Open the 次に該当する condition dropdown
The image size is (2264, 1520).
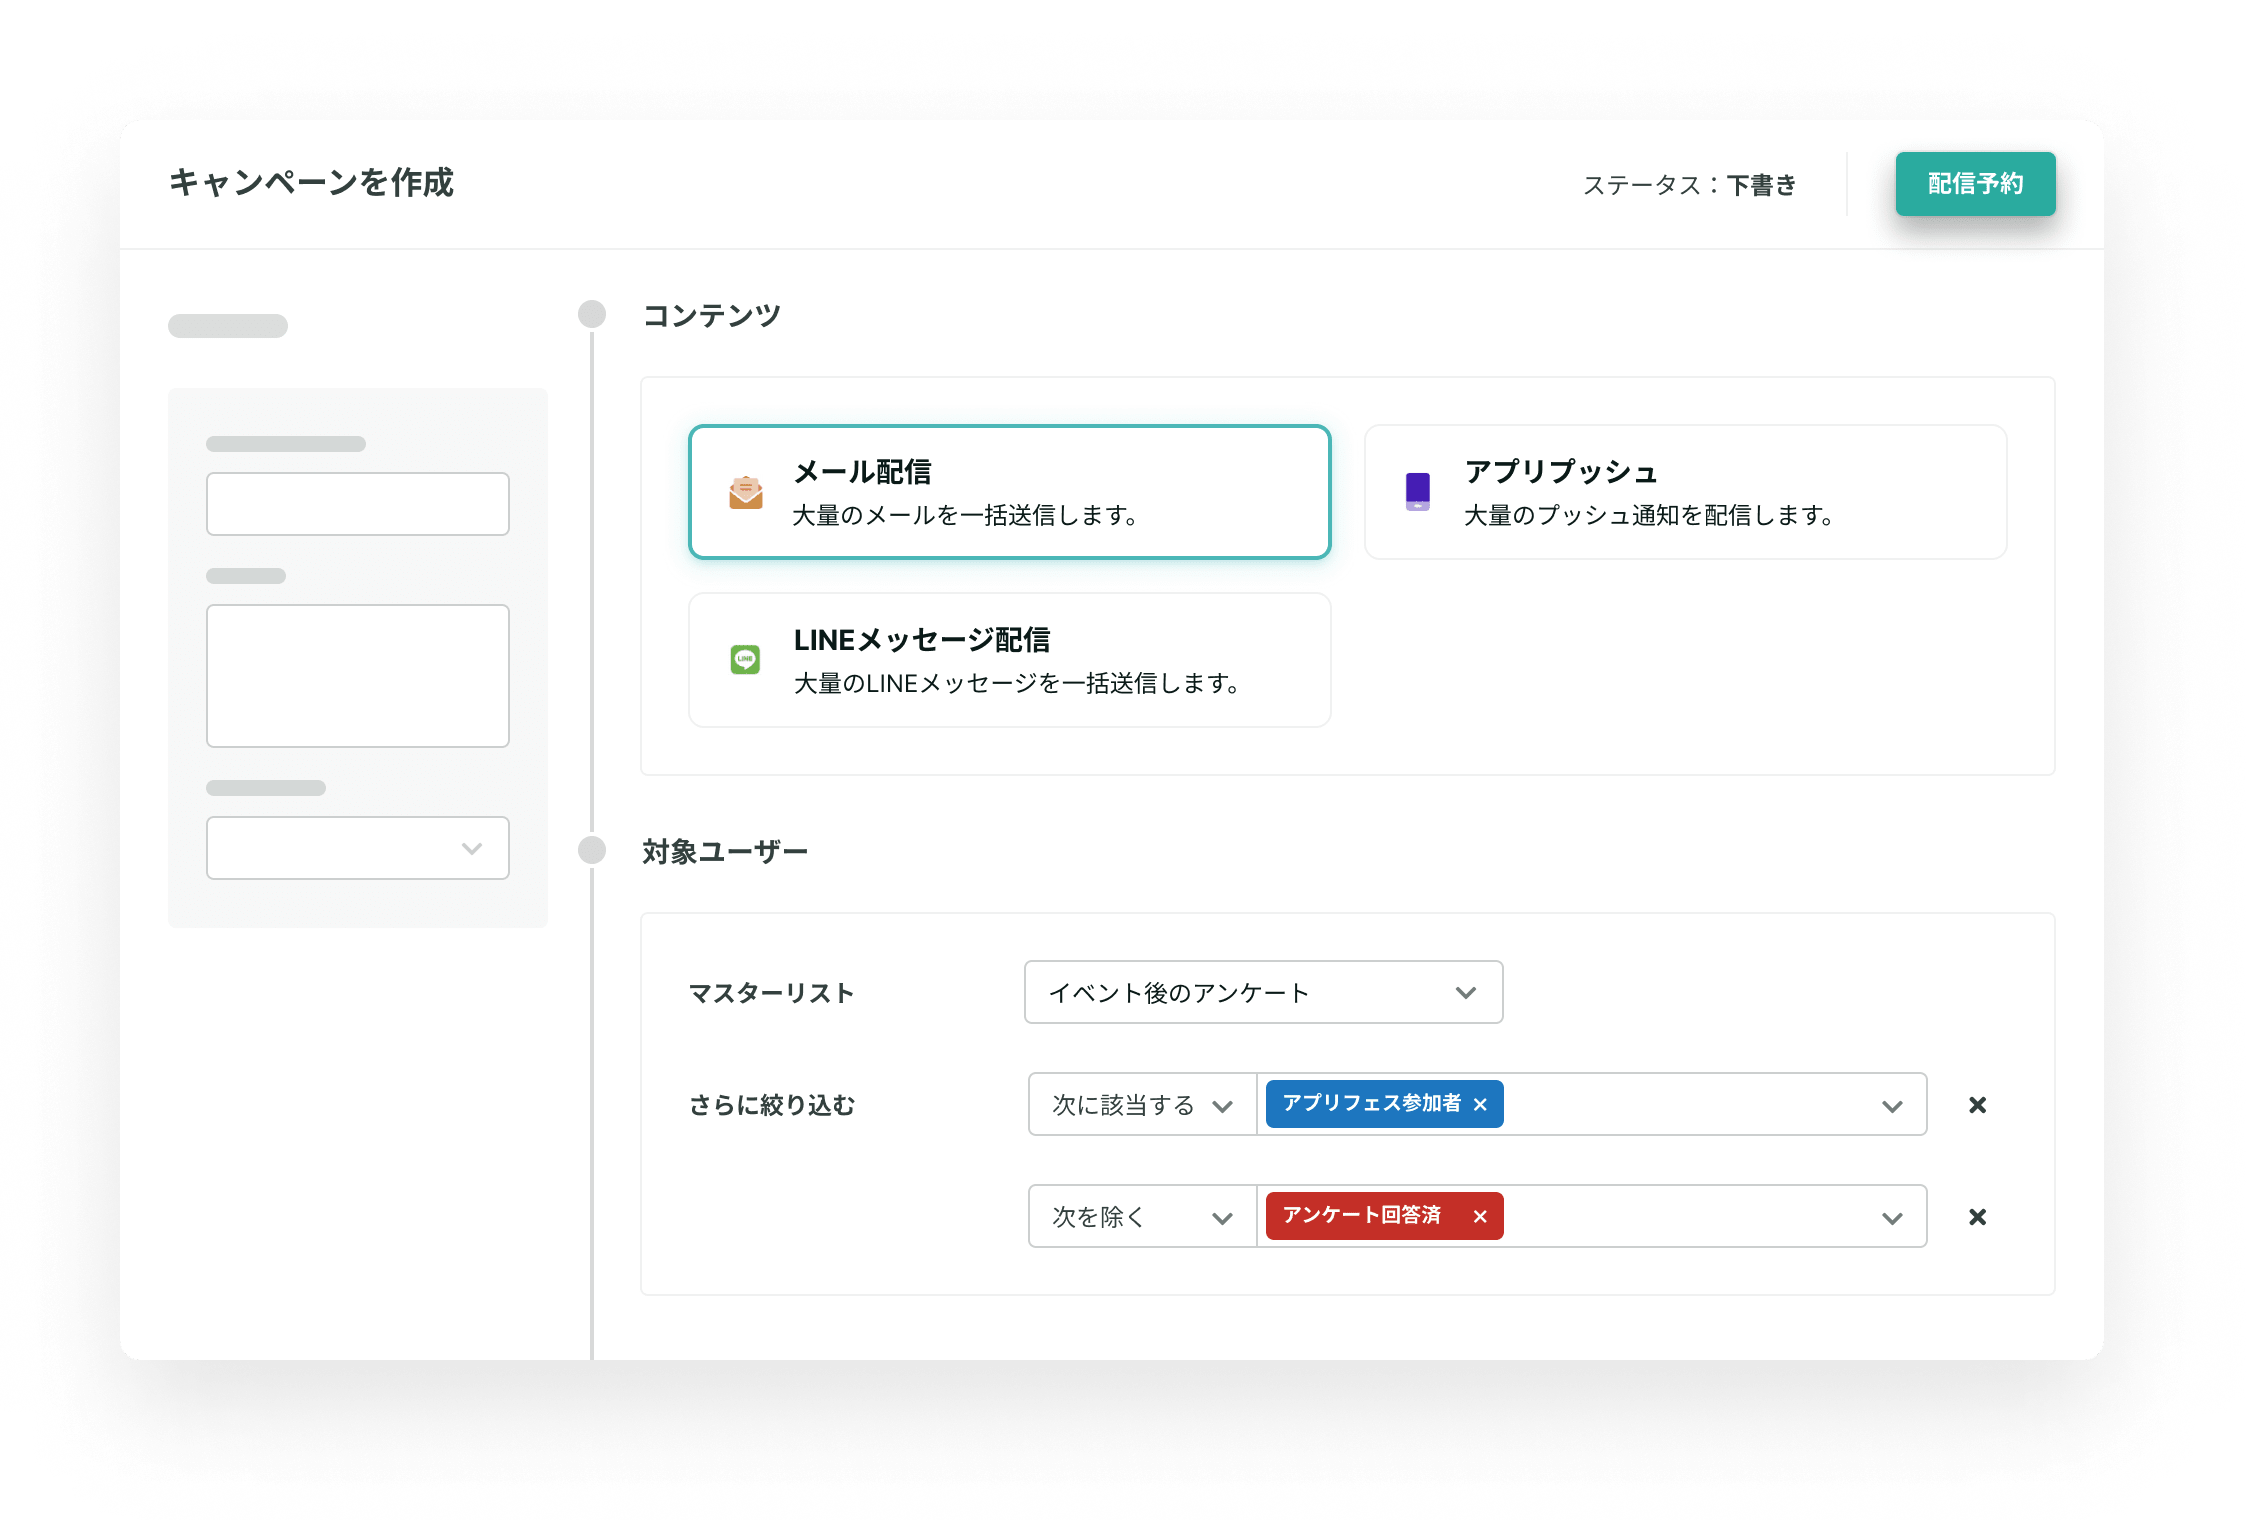[x=1142, y=1105]
